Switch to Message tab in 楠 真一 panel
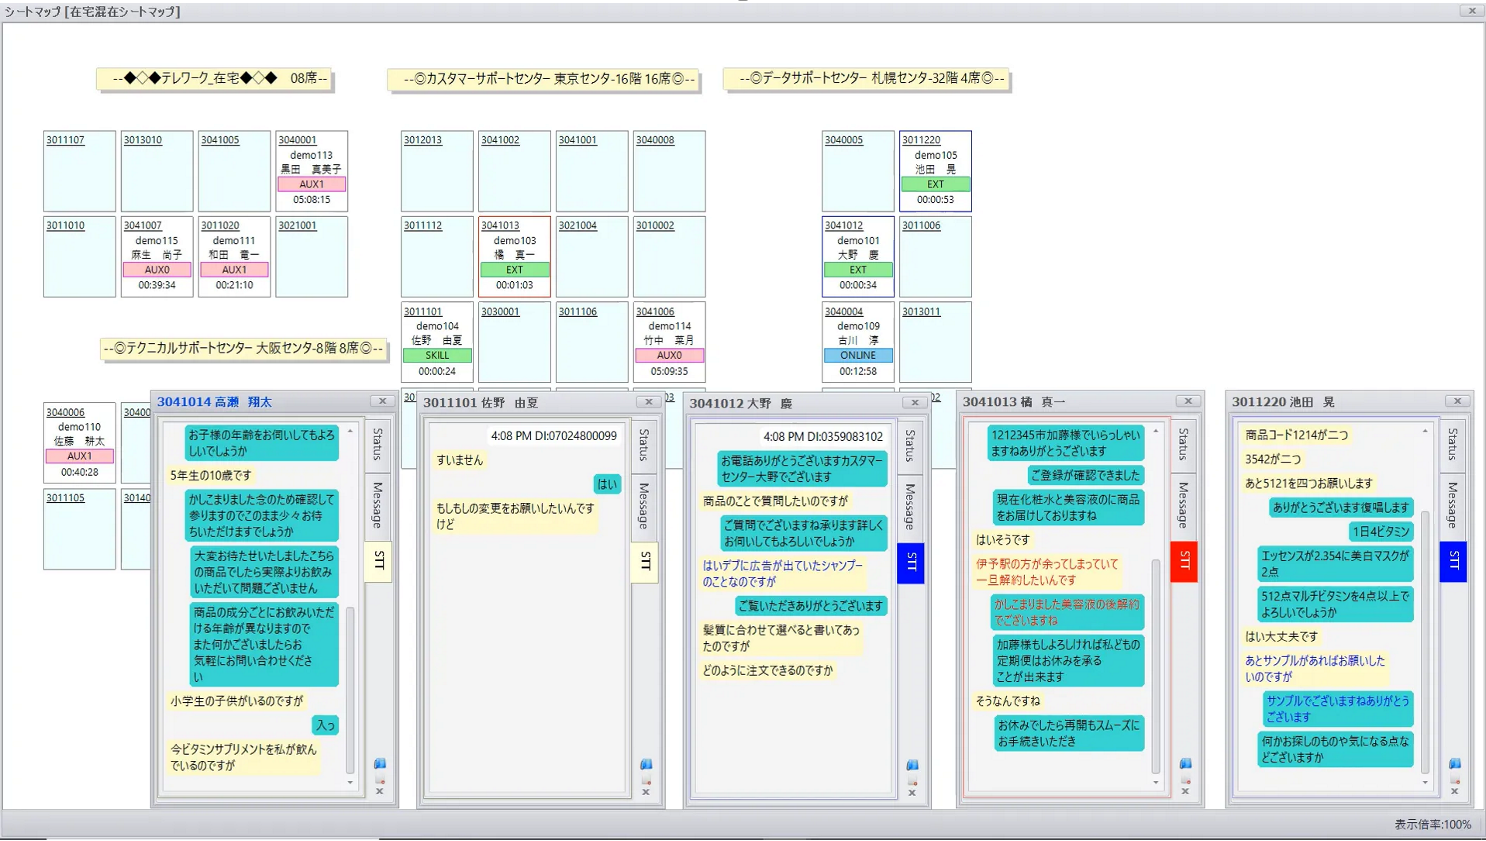The height and width of the screenshot is (841, 1486). pyautogui.click(x=1185, y=506)
